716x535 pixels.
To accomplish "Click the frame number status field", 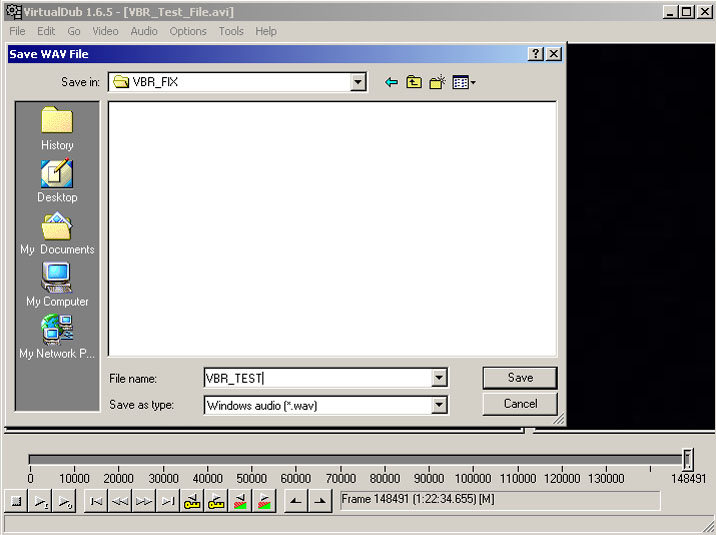I will [x=500, y=500].
